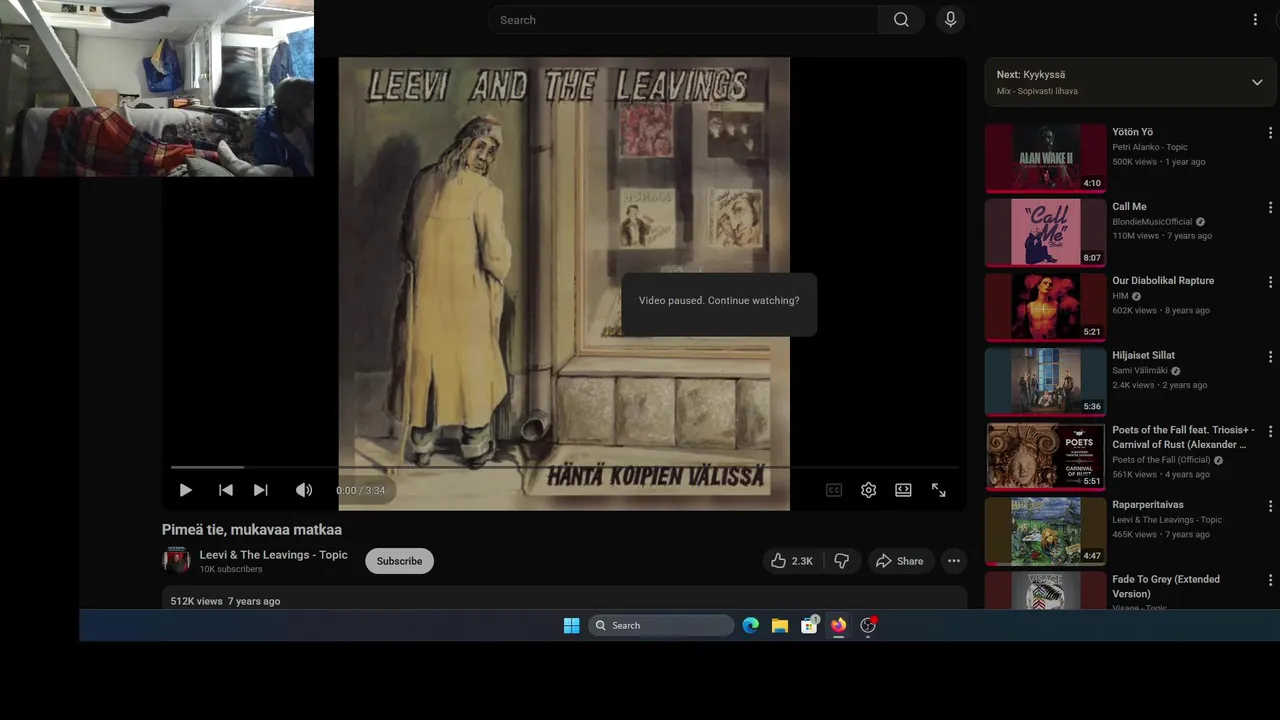Switch to theater mode
Image resolution: width=1280 pixels, height=720 pixels.
pos(903,490)
